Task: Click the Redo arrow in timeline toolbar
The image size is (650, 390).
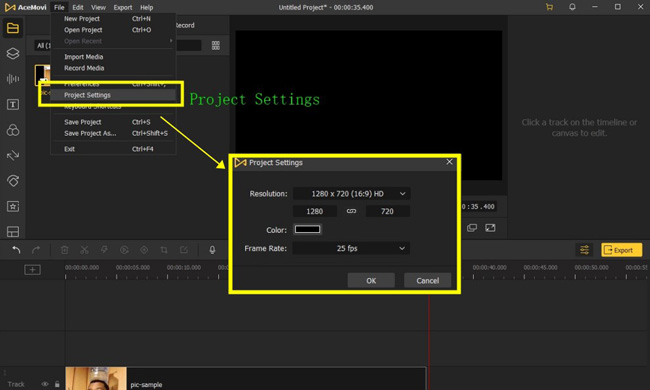Action: pyautogui.click(x=36, y=250)
